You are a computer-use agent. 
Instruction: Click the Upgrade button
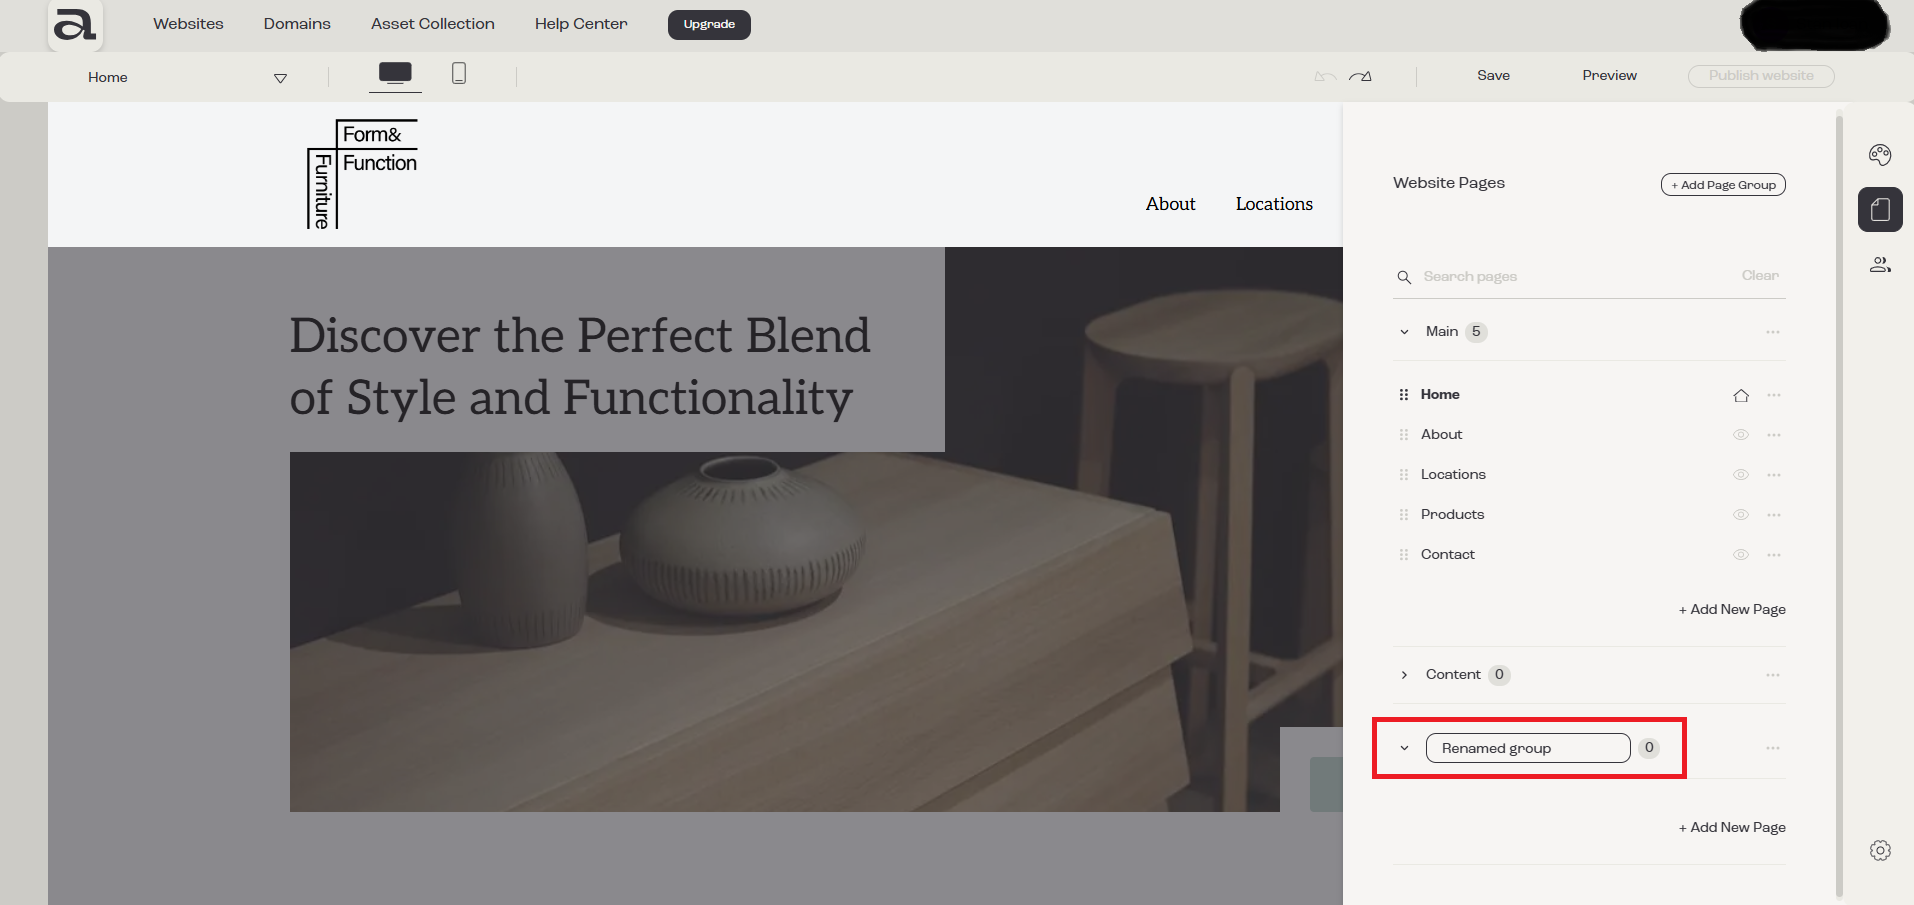709,24
